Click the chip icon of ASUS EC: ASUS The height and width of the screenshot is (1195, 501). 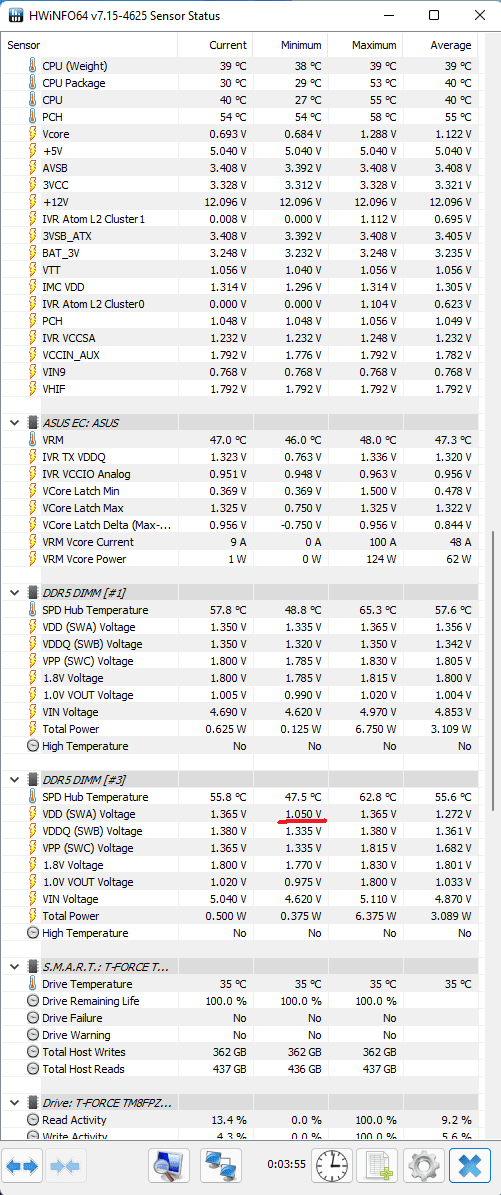[33, 422]
